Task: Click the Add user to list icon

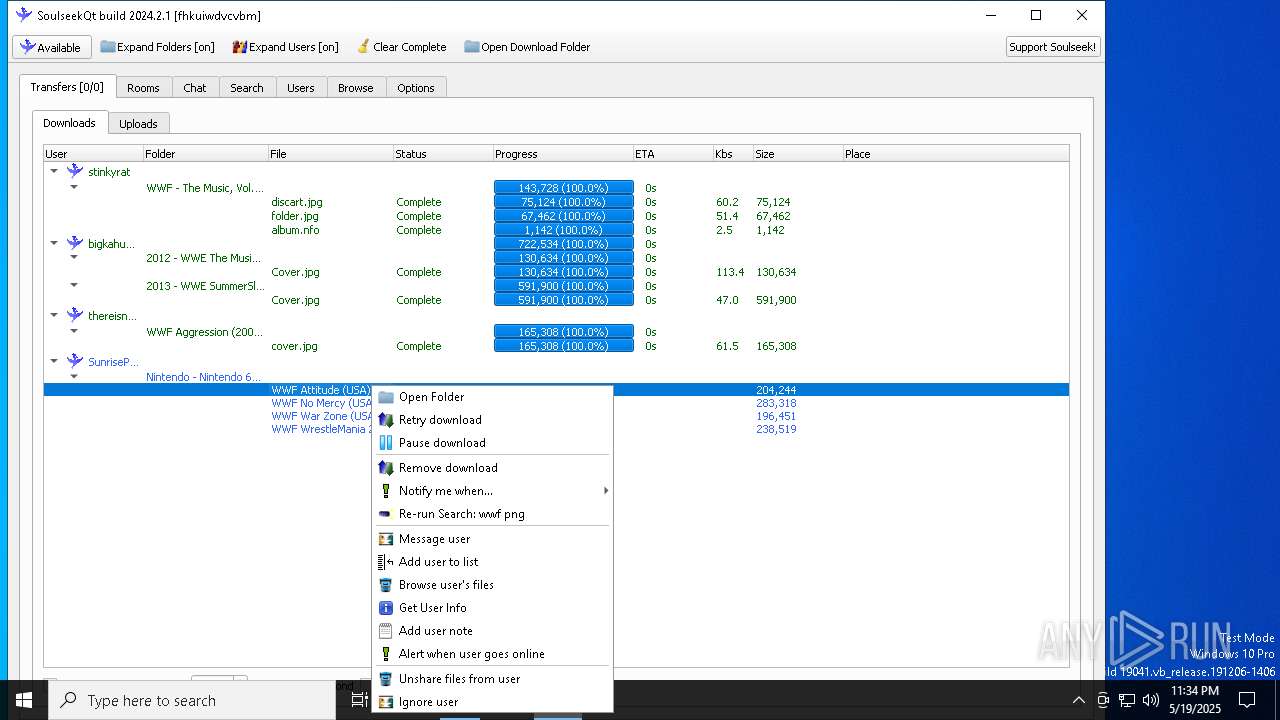Action: [386, 562]
